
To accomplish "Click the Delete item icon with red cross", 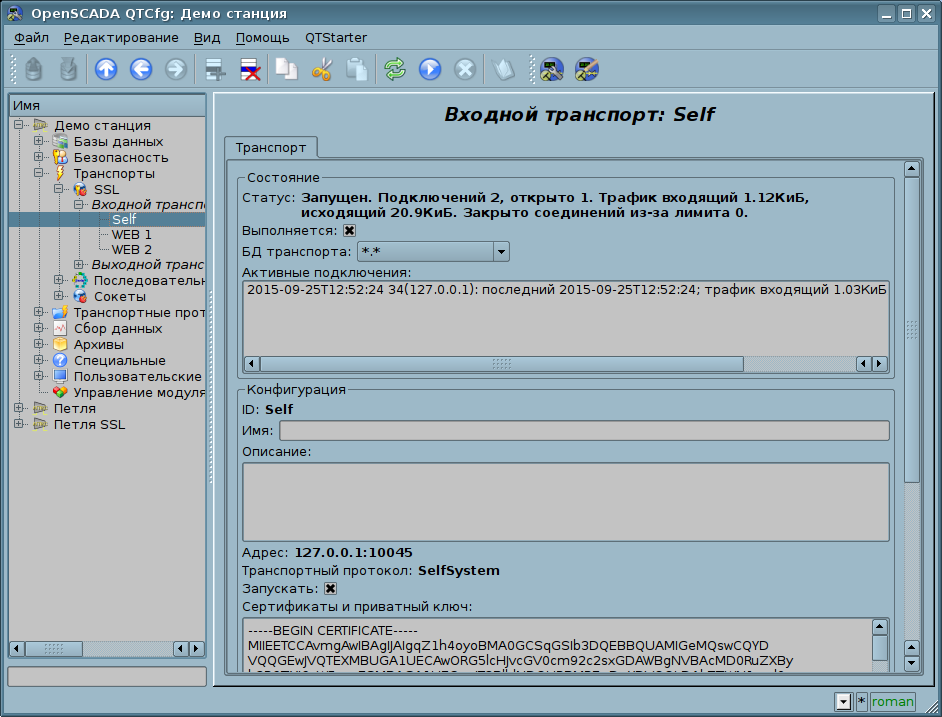I will 250,69.
